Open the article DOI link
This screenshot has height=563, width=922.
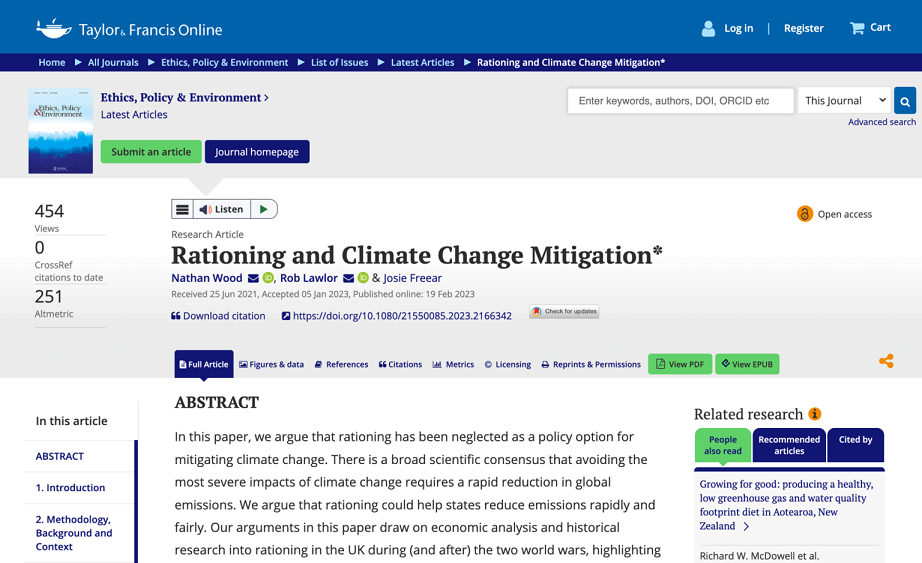(402, 316)
